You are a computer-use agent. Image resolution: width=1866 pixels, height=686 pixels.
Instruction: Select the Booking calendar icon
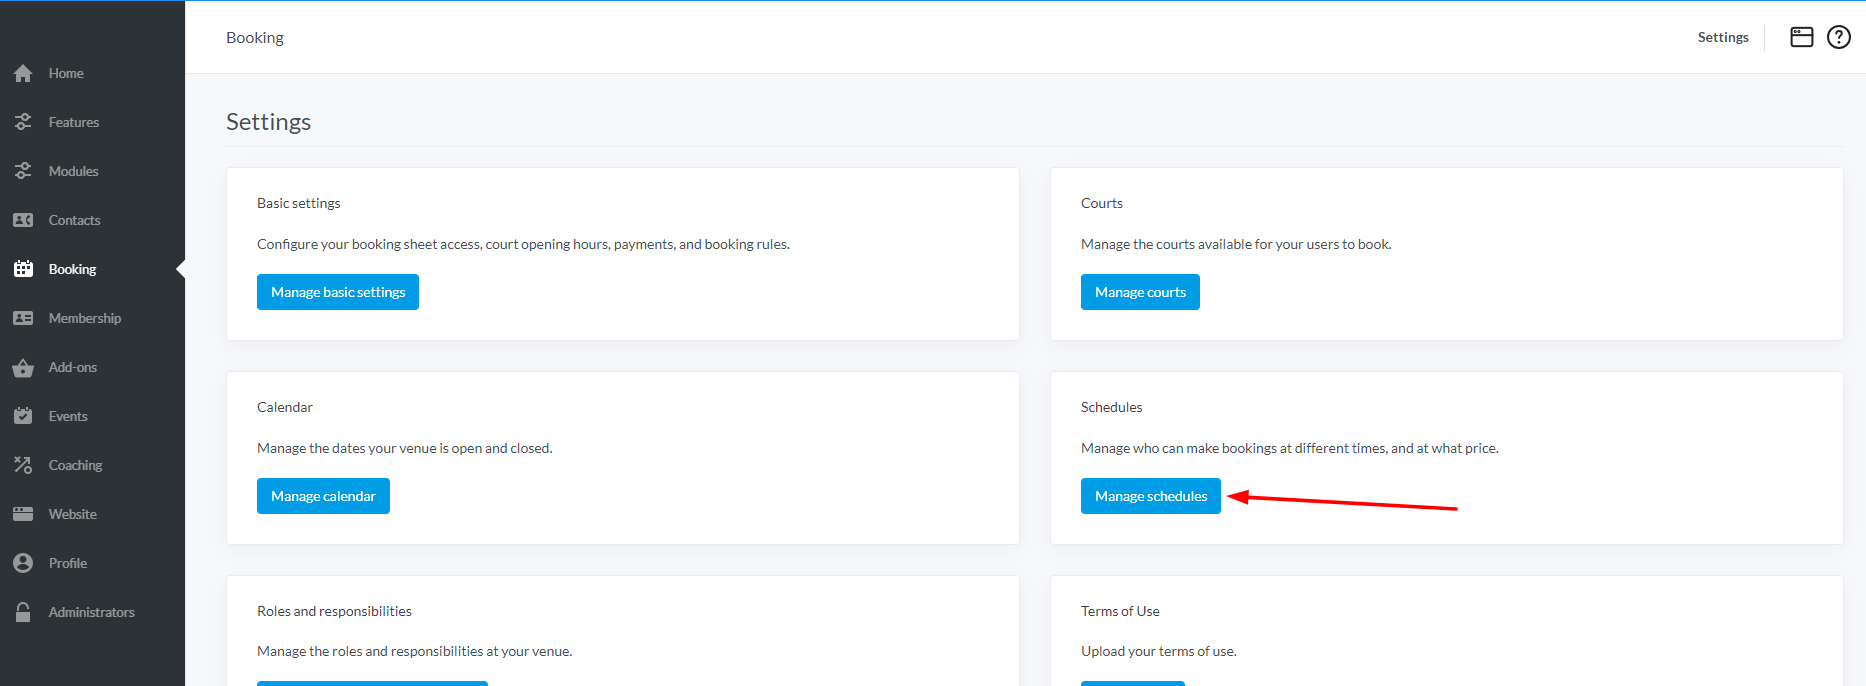pos(23,269)
